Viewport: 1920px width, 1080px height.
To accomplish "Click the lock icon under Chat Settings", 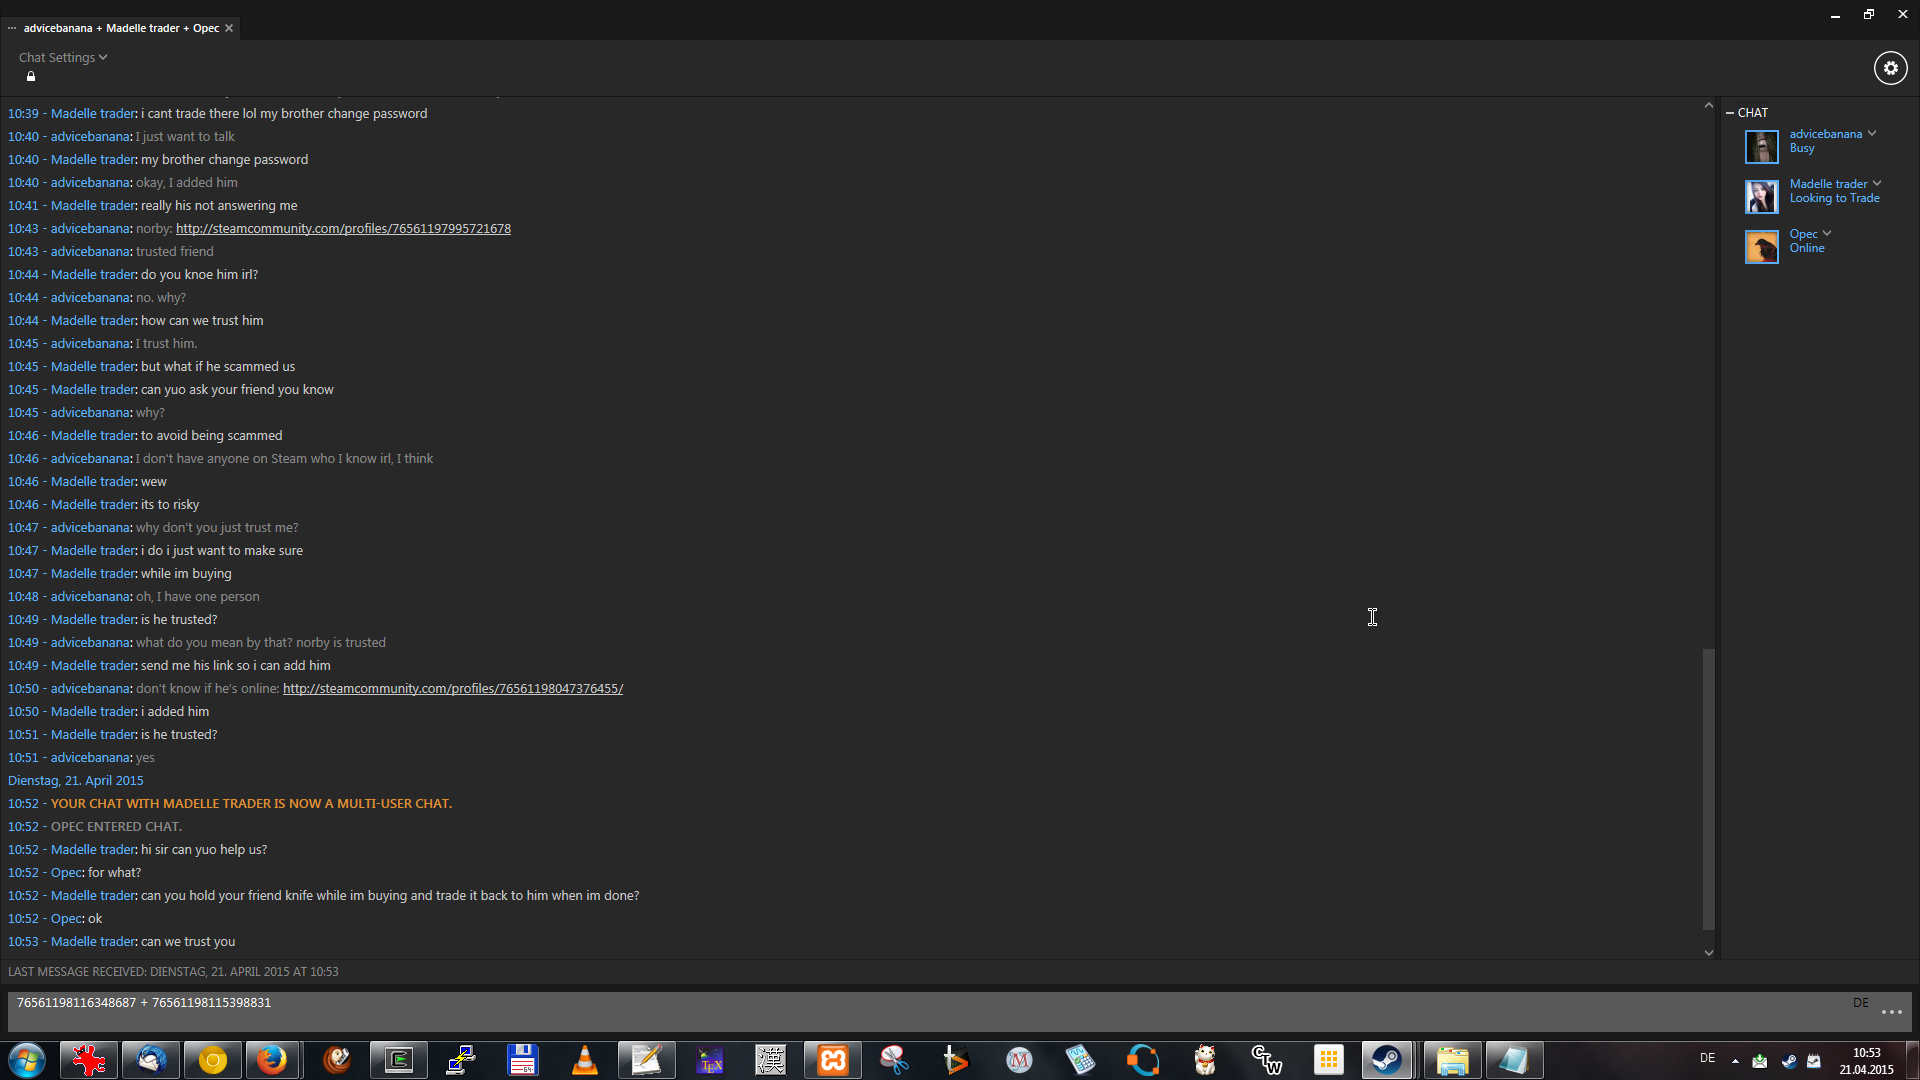I will click(x=31, y=77).
